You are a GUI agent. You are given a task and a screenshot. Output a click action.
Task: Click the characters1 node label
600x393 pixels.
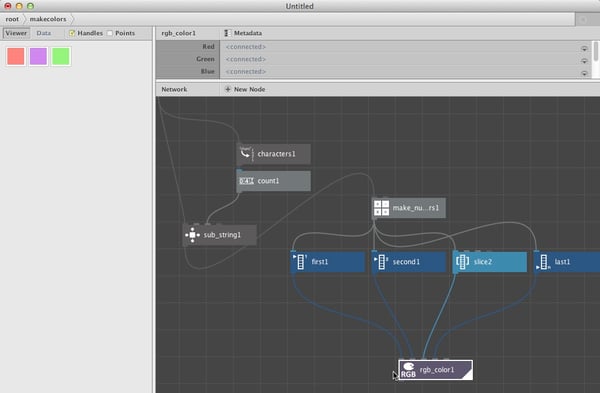click(276, 154)
